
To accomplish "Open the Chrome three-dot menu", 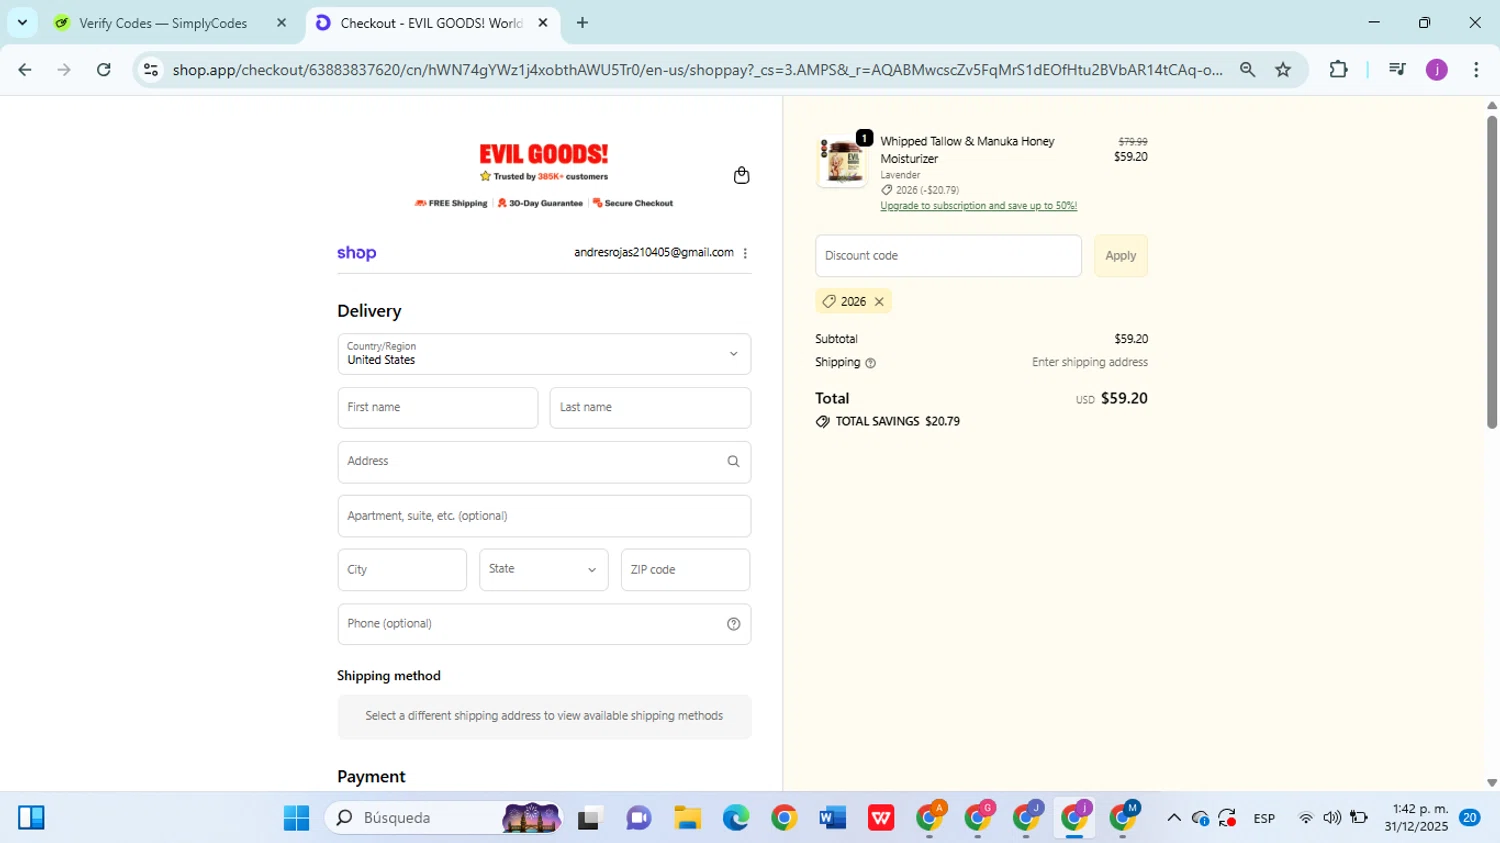I will [x=1476, y=69].
